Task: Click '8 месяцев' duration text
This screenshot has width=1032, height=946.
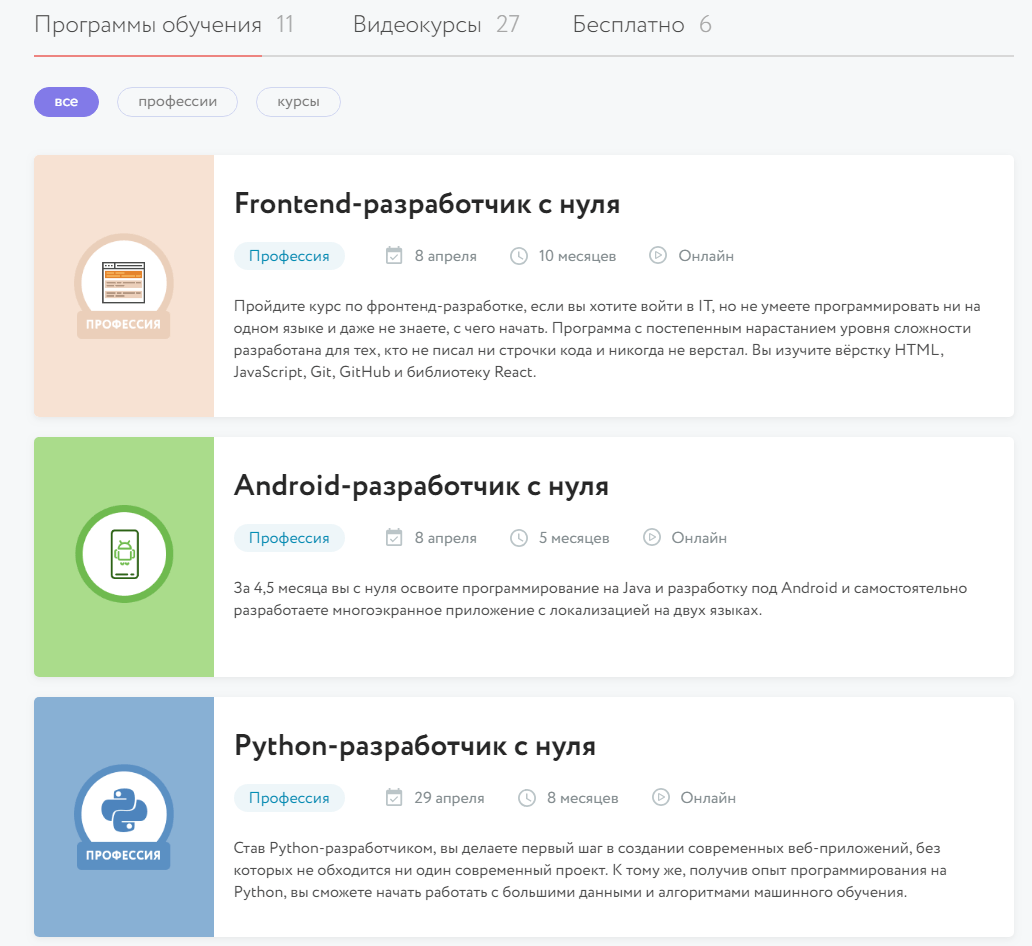Action: click(x=582, y=798)
